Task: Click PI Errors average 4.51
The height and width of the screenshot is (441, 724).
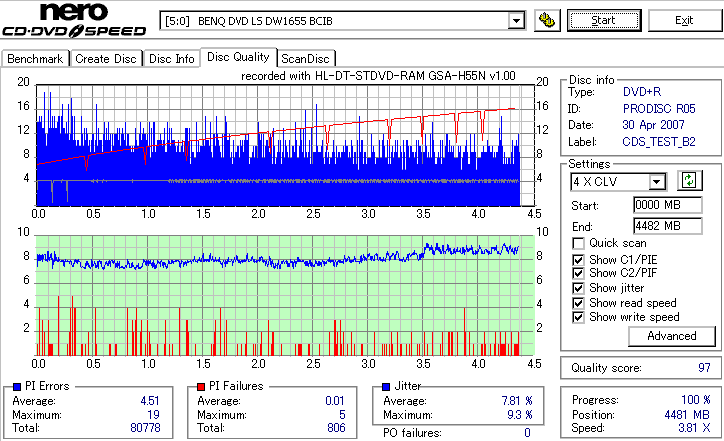Action: [150, 401]
